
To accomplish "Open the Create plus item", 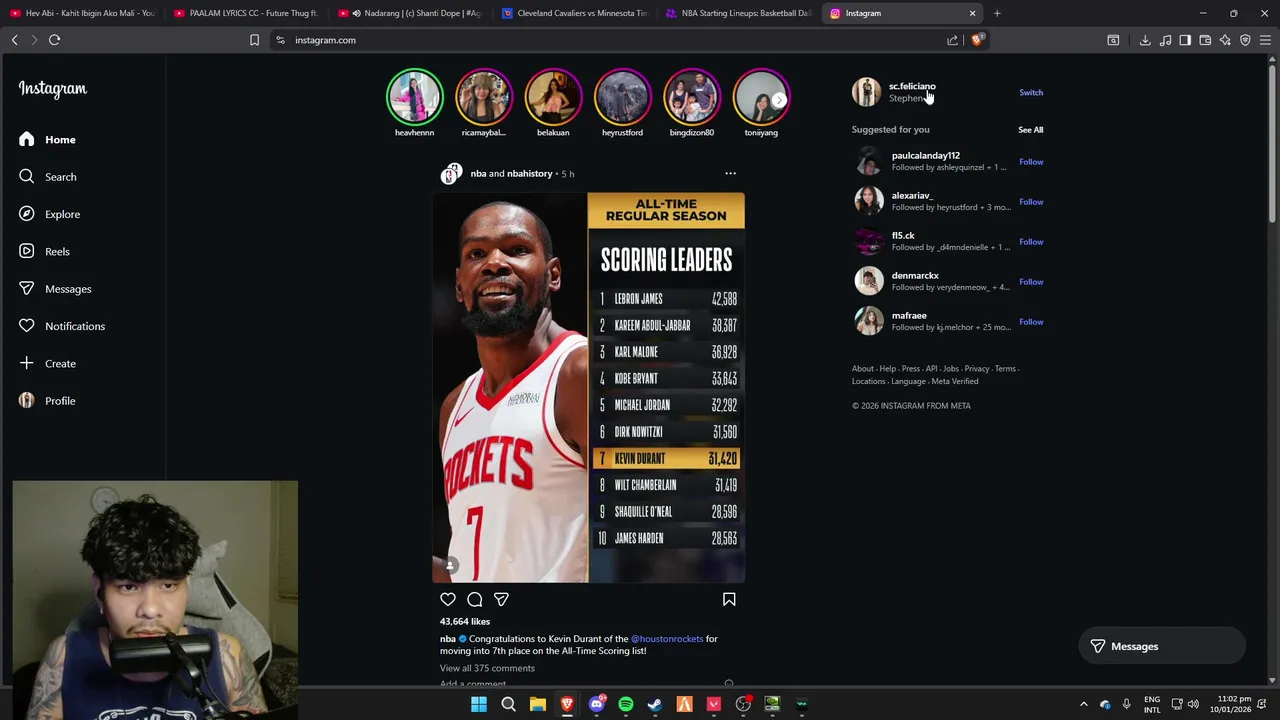I will 47,364.
